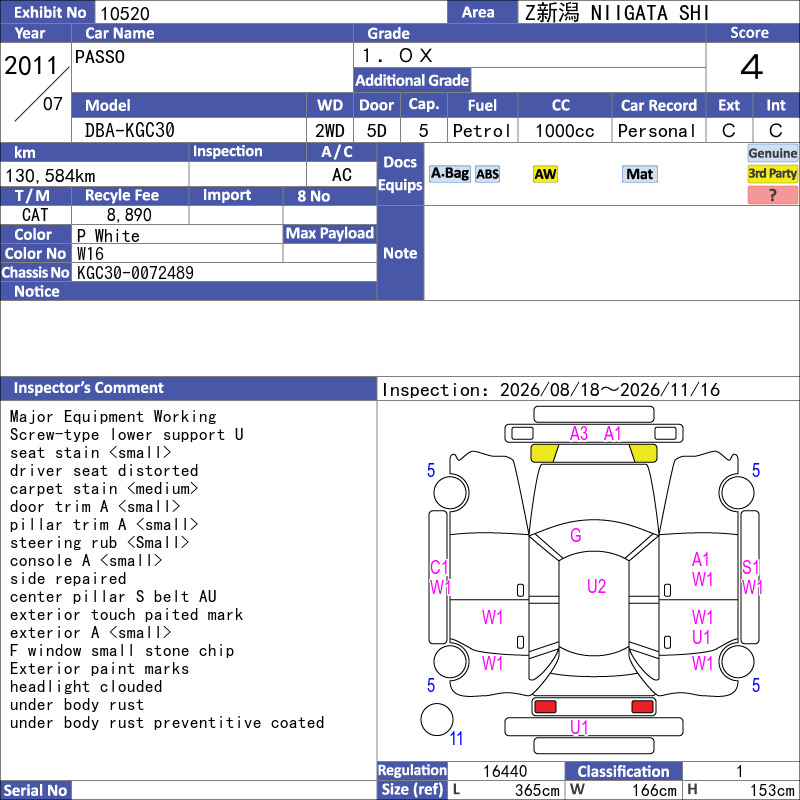Click the red question mark badge
Image resolution: width=800 pixels, height=800 pixels.
tap(772, 195)
